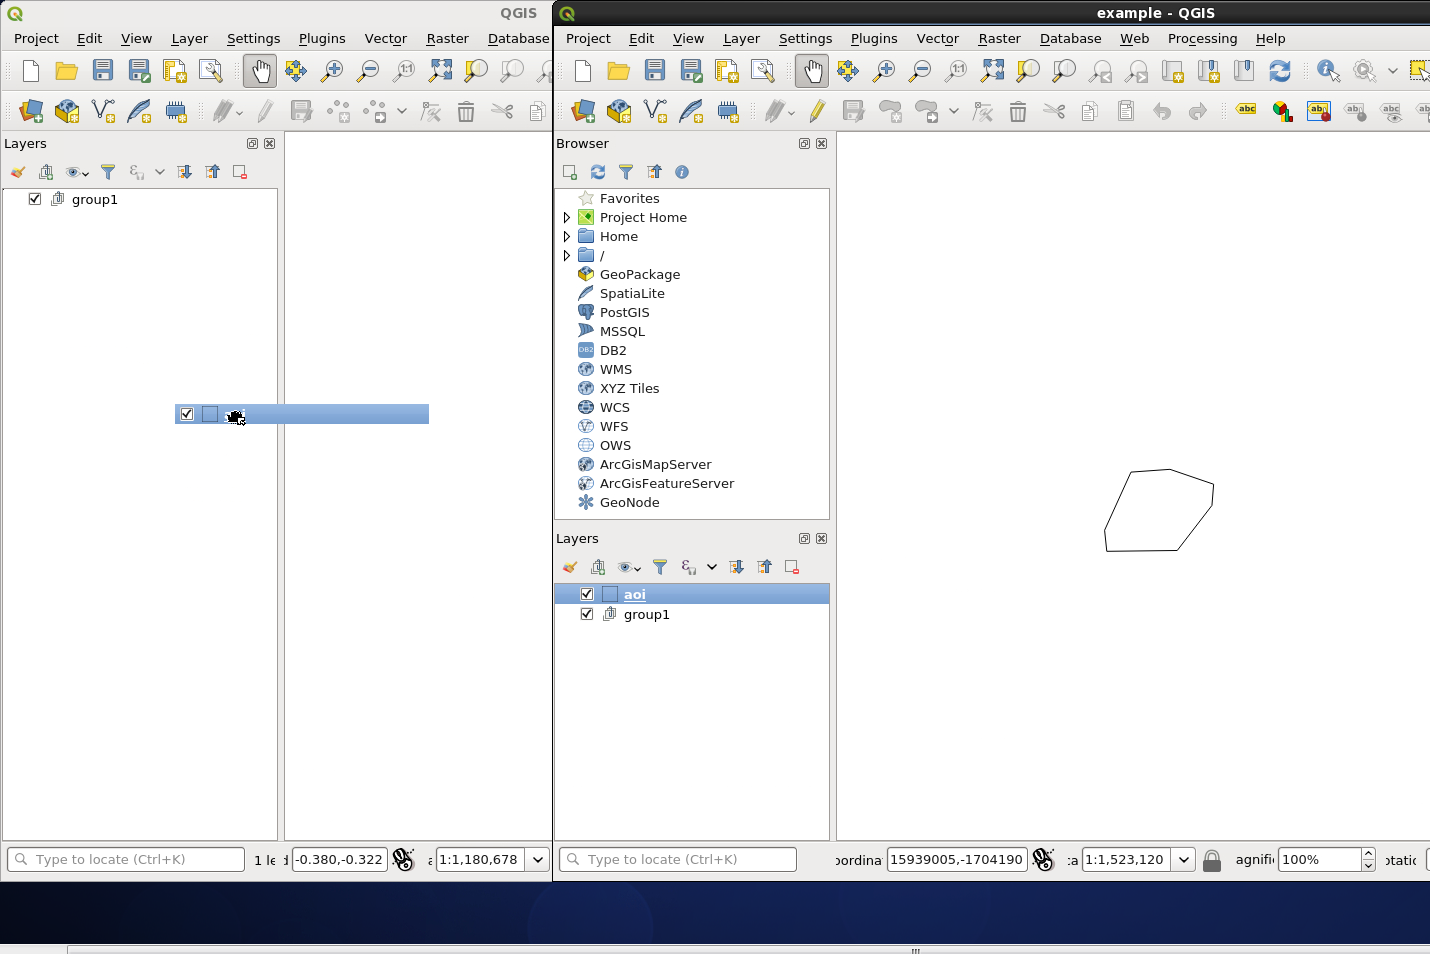
Task: Toggle group1 checkbox in right Layers panel
Action: pos(587,614)
